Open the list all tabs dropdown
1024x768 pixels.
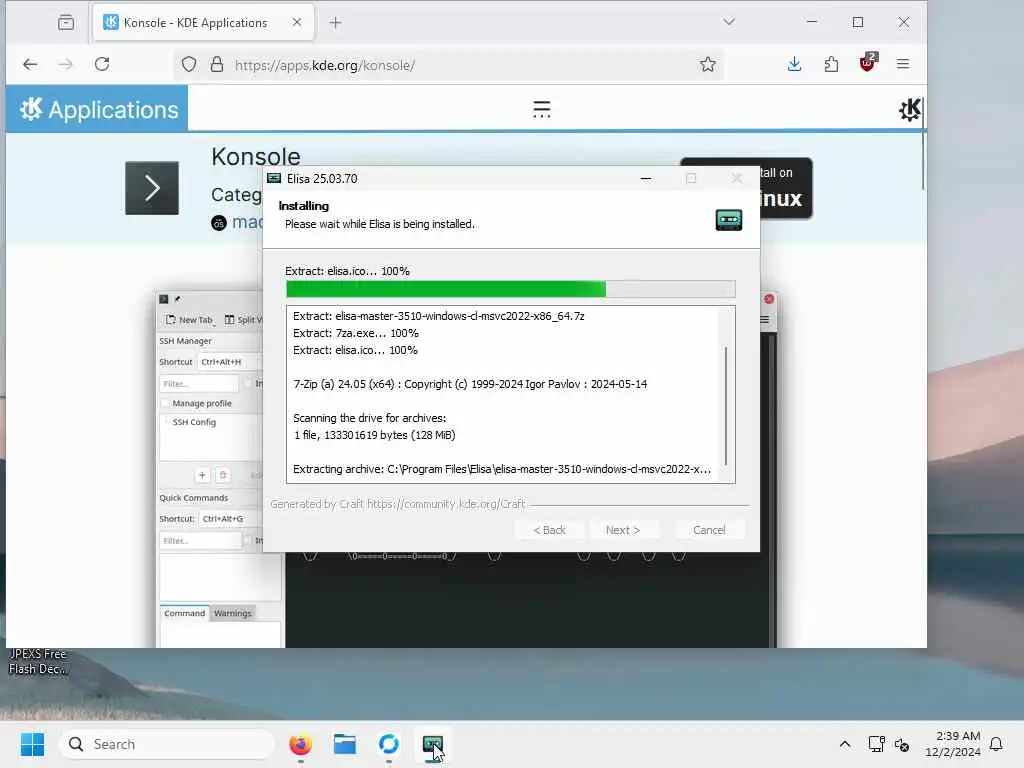tap(729, 22)
